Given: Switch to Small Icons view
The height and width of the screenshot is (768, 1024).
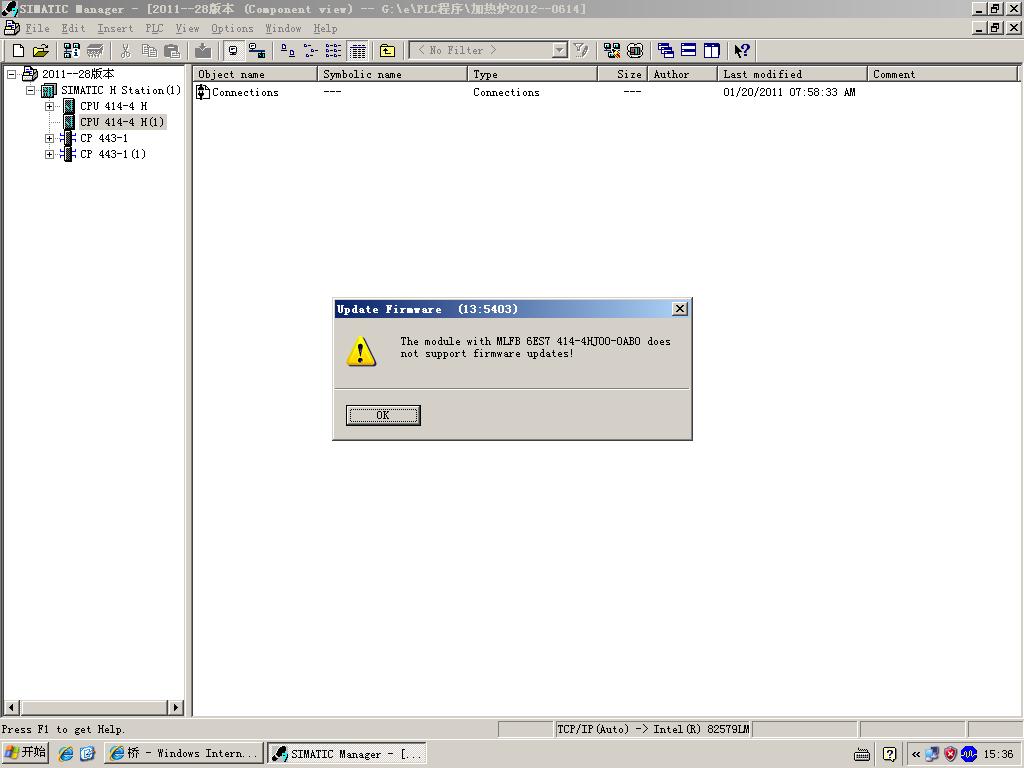Looking at the screenshot, I should point(310,51).
